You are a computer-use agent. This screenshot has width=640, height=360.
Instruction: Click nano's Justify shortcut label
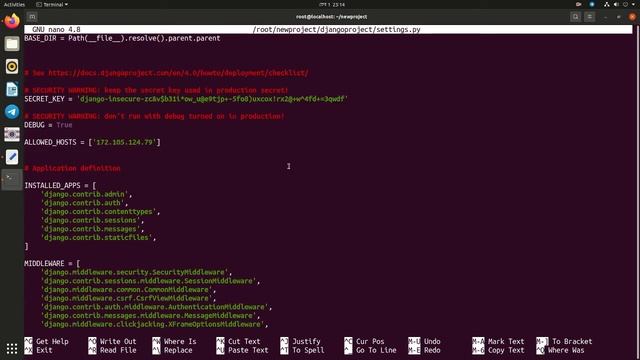[x=306, y=341]
